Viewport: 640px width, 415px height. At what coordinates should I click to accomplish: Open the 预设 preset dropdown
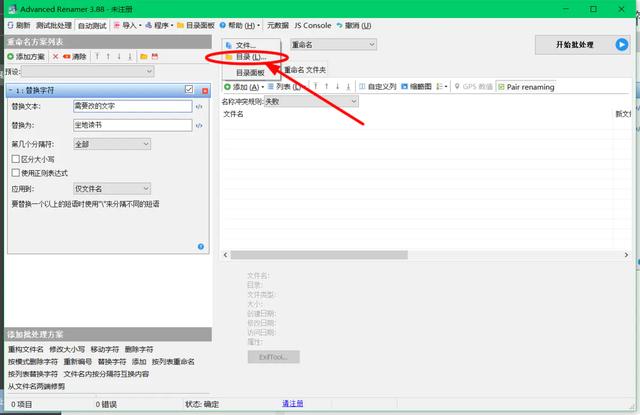88,71
